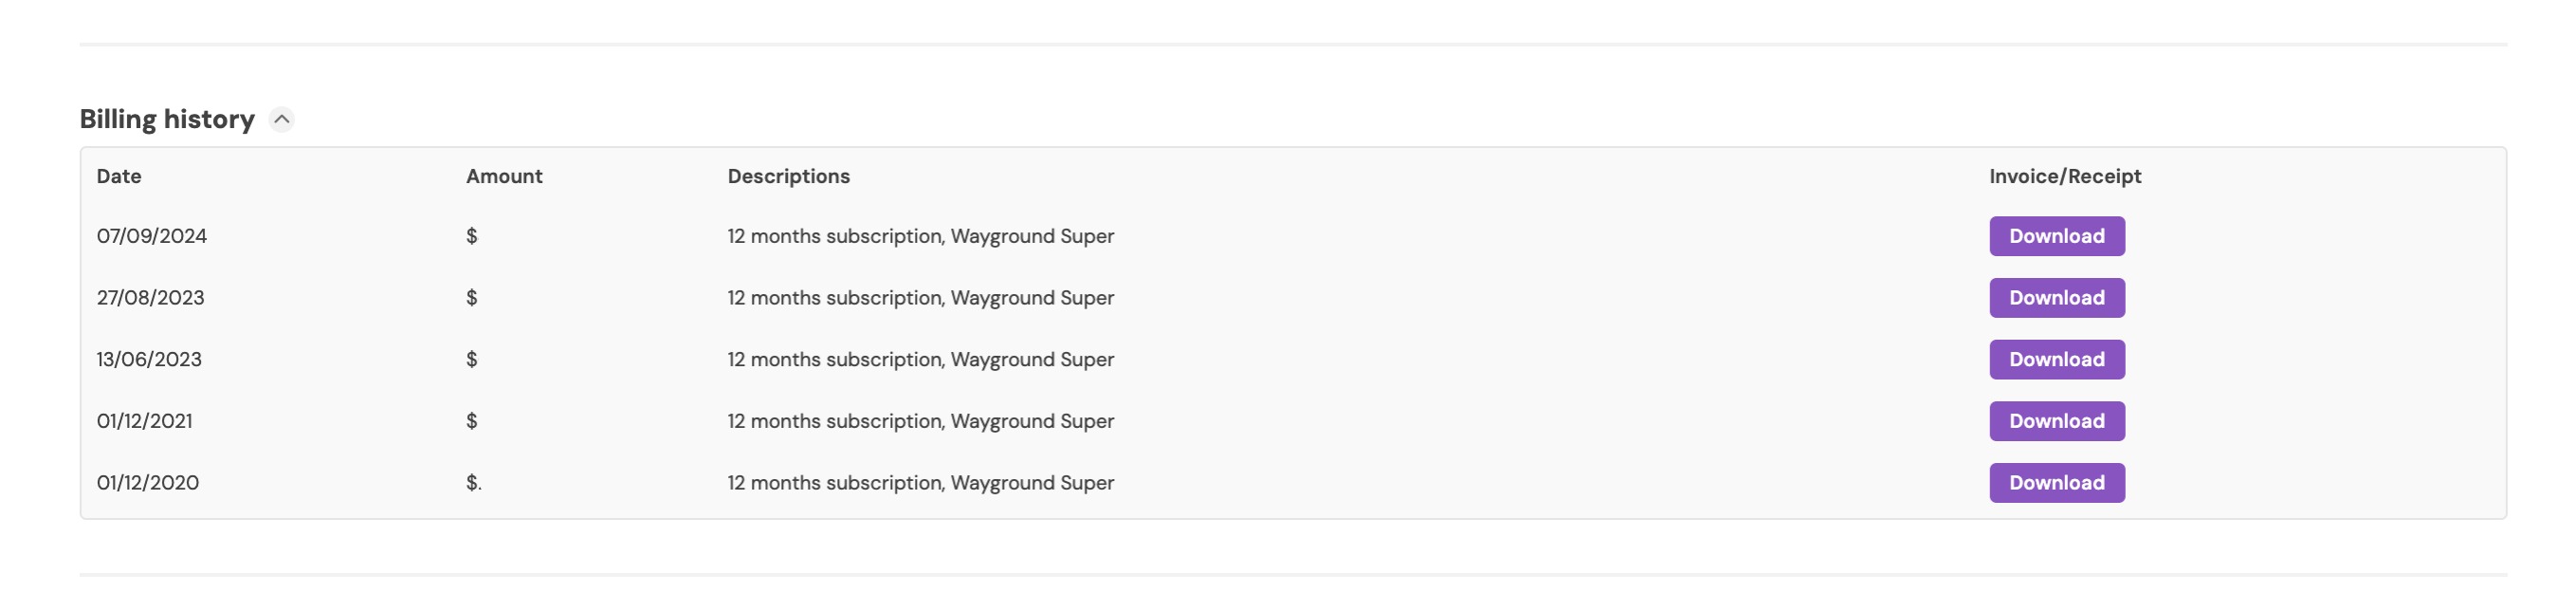Click the amount for the 01/12/2020 row
The width and height of the screenshot is (2576, 611).
[474, 483]
